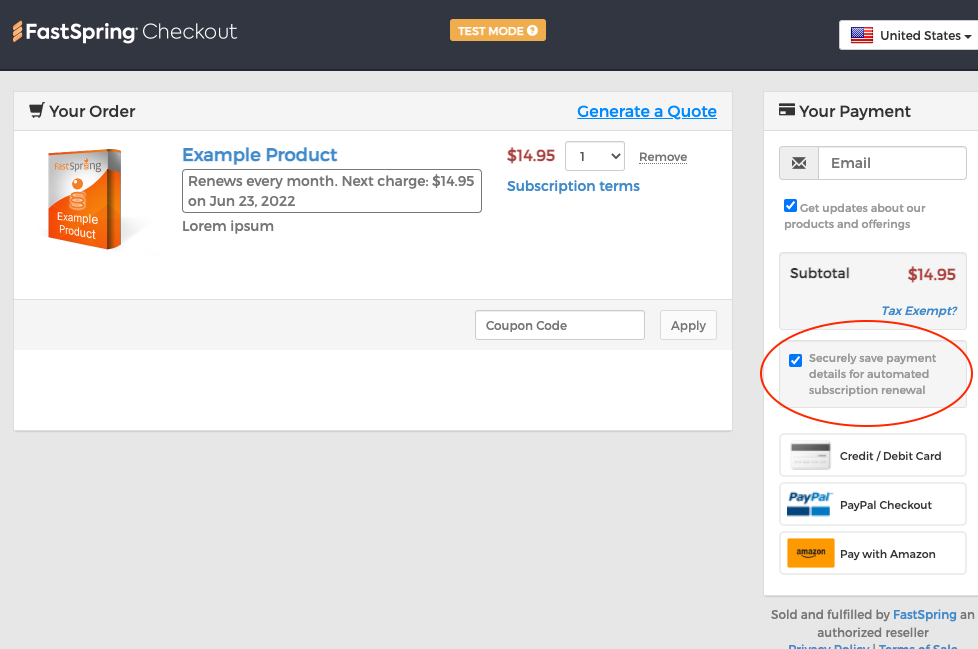The image size is (978, 649).
Task: Remove Example Product from the order
Action: tap(663, 157)
